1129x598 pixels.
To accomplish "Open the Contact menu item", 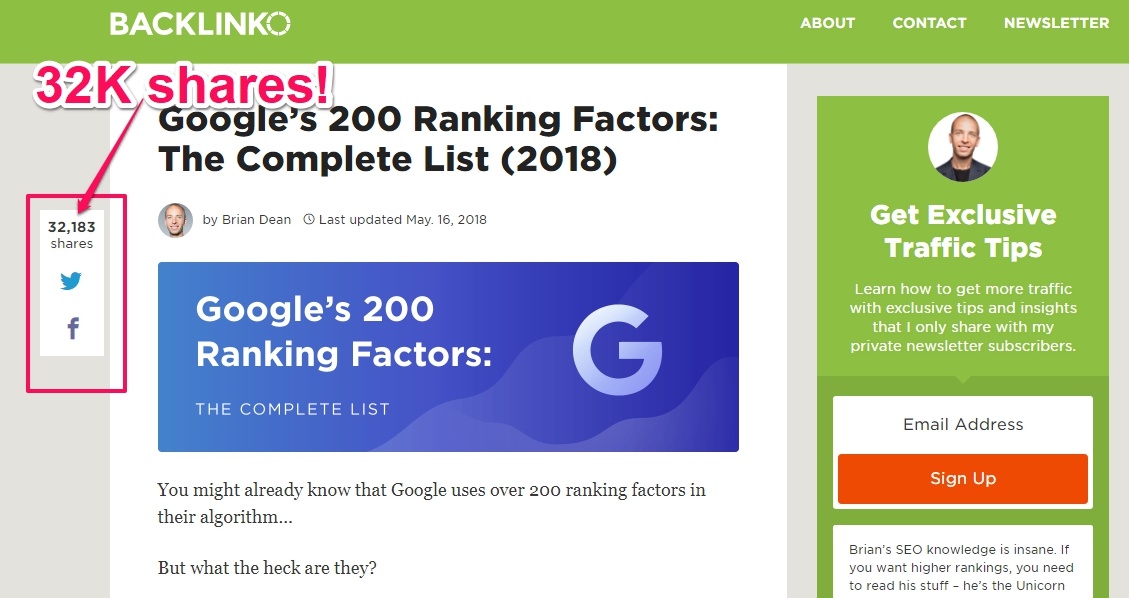I will pyautogui.click(x=929, y=23).
